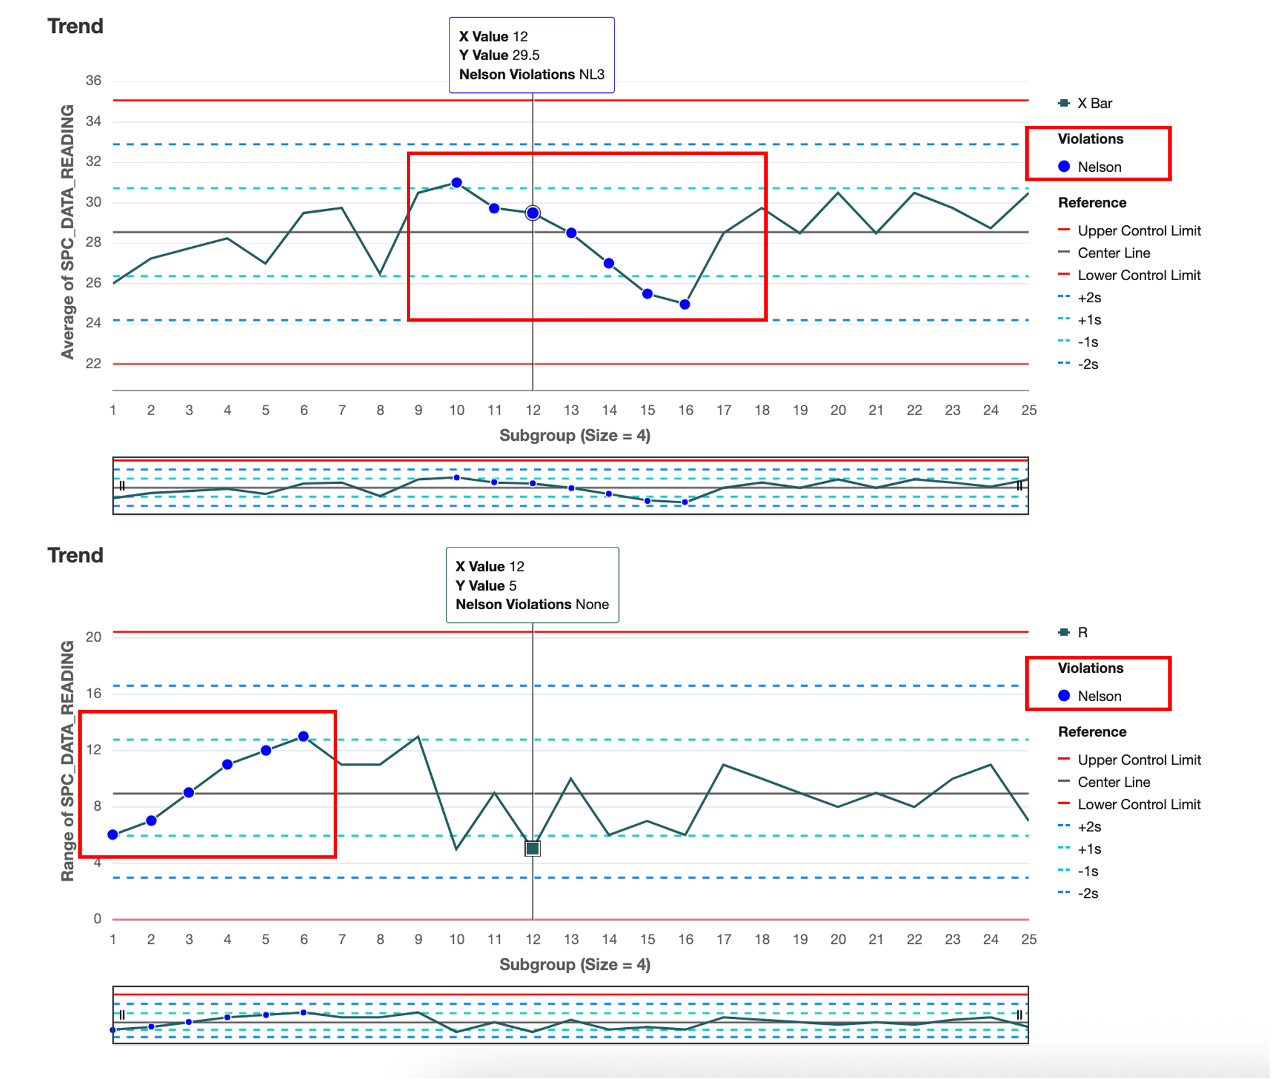Click the Nelson label under Violations
The image size is (1288, 1080).
coord(1102,166)
